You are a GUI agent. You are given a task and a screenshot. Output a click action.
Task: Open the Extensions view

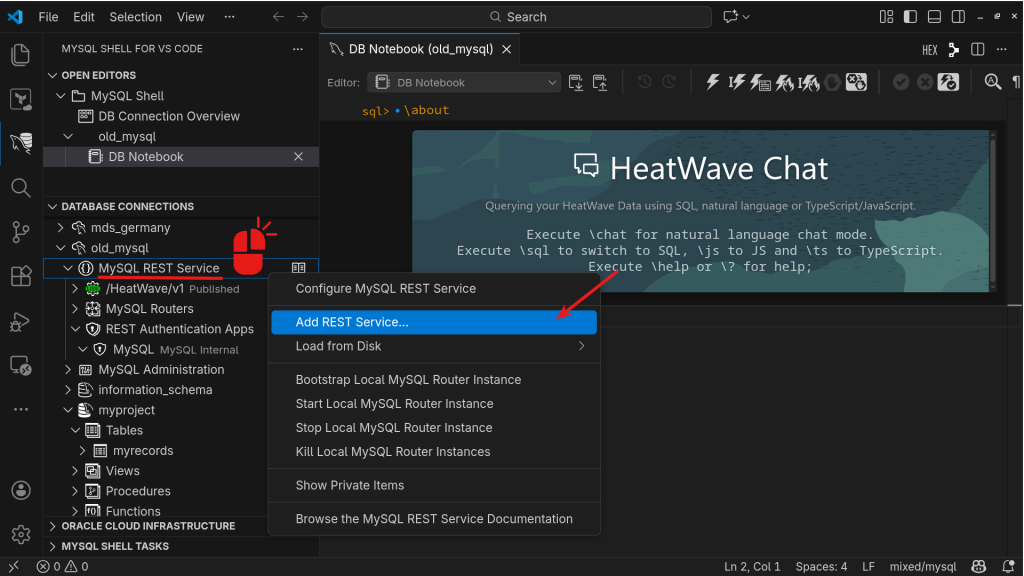click(x=20, y=276)
